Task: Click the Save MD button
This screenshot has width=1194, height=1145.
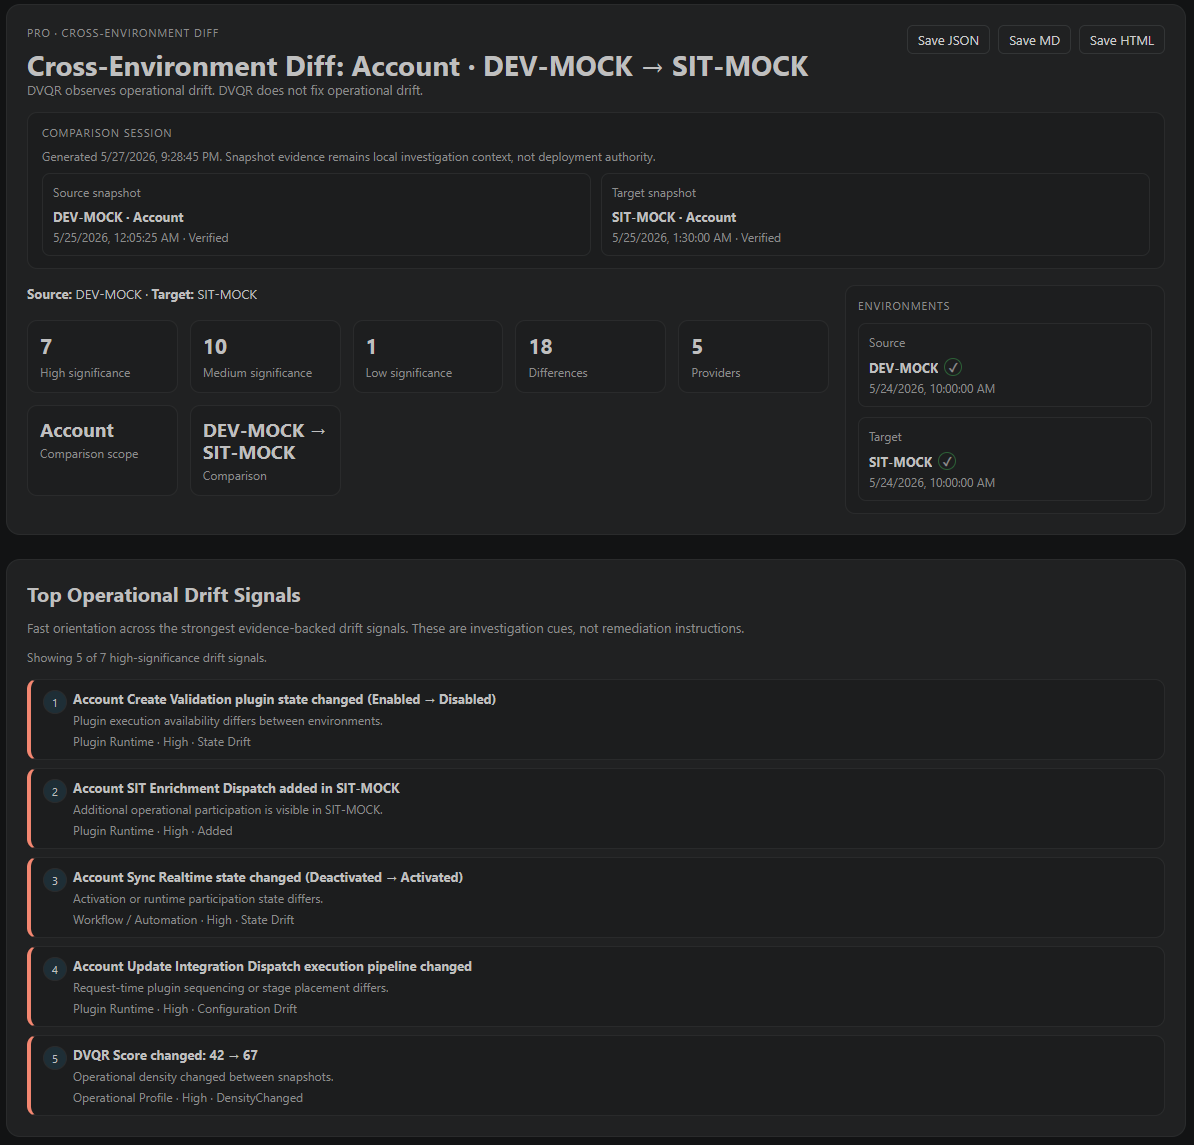Action: click(x=1034, y=40)
